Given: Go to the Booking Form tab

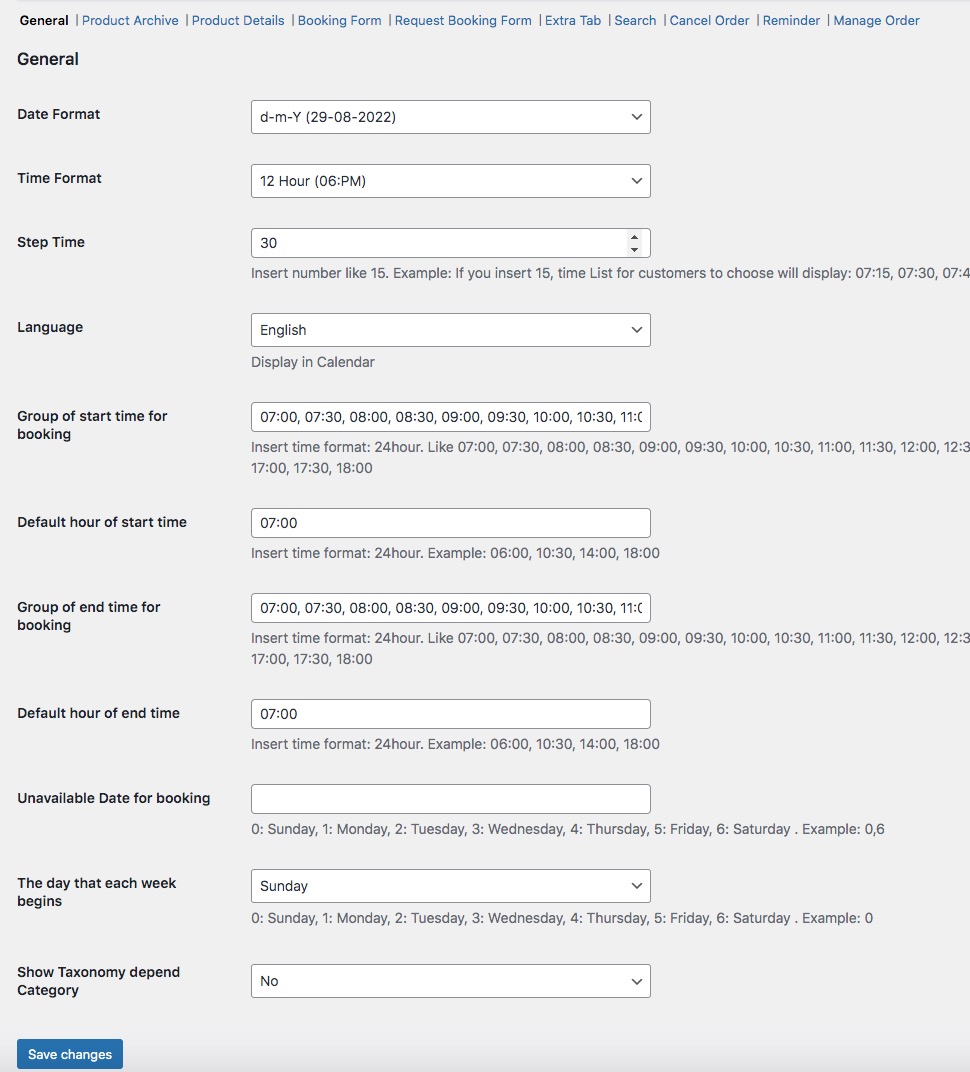Looking at the screenshot, I should [339, 20].
